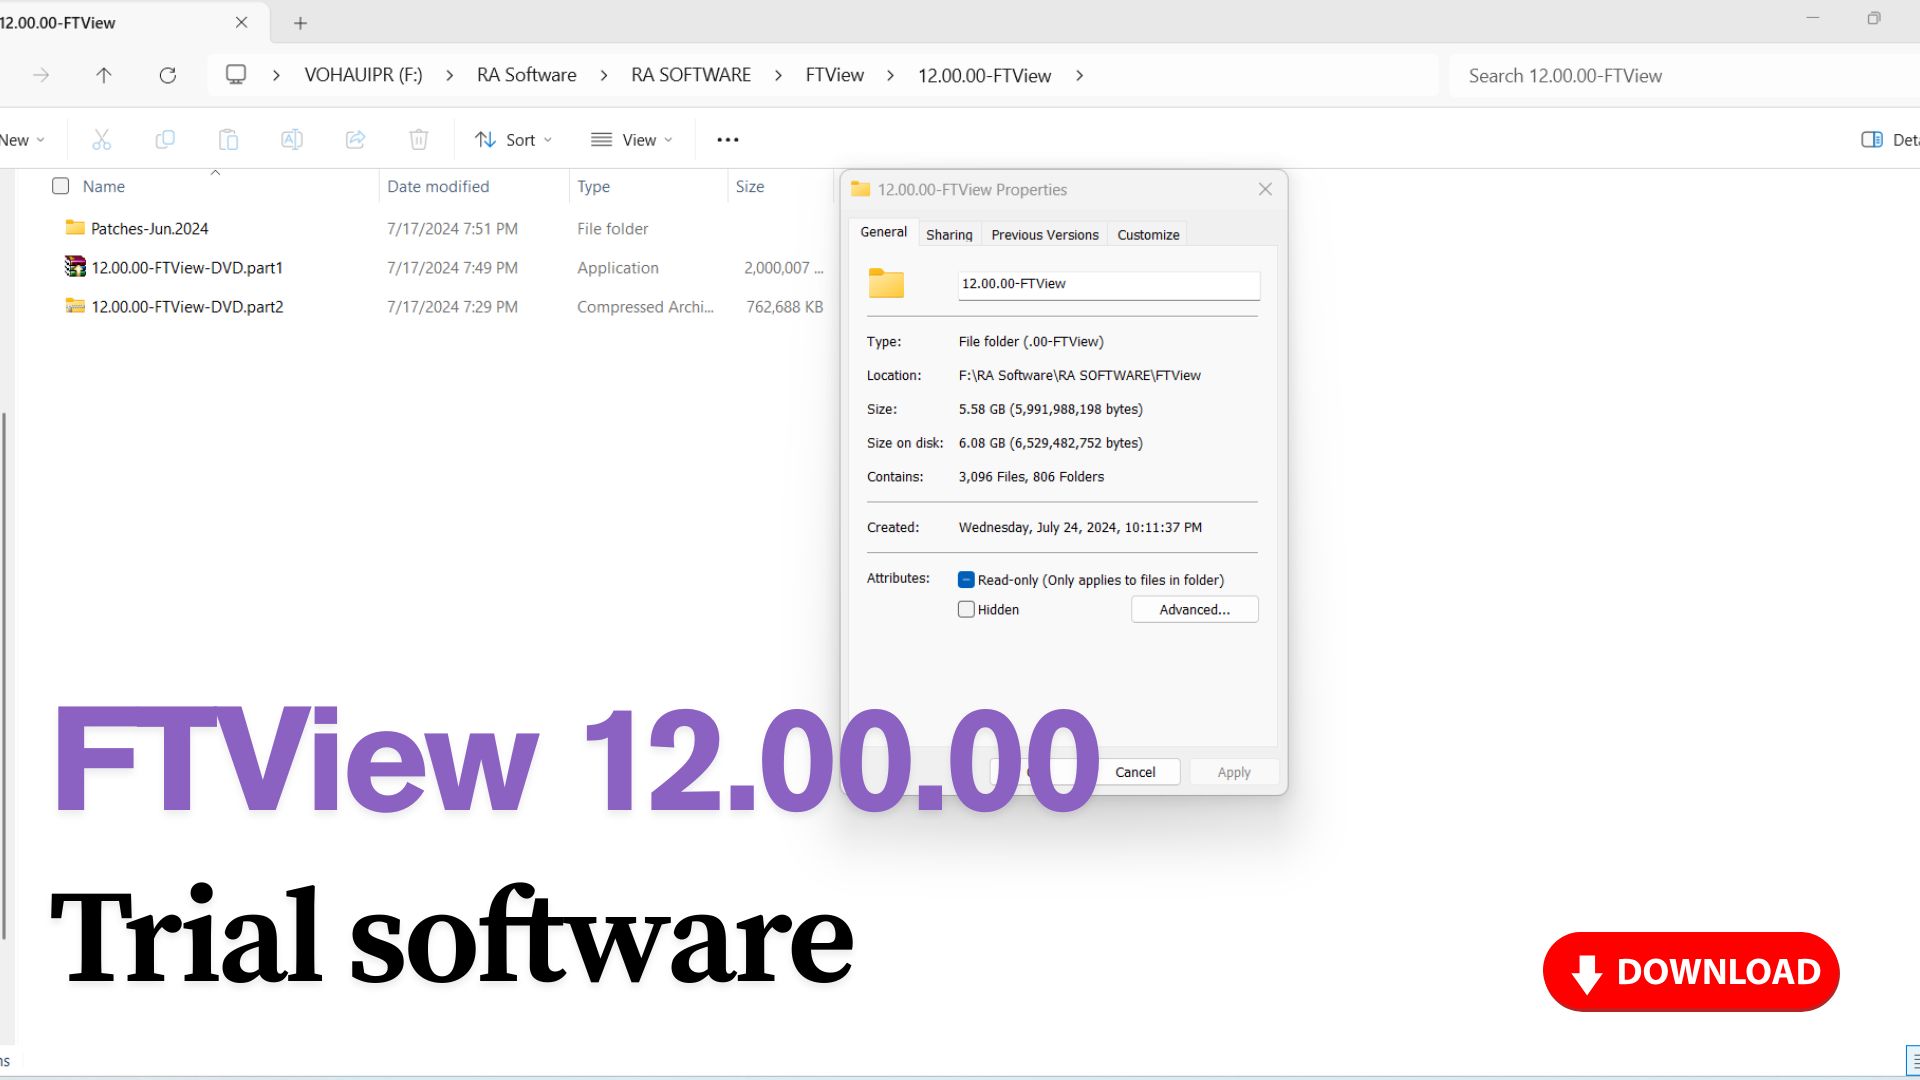Navigate up one level using the up arrow
The image size is (1920, 1080).
tap(103, 75)
